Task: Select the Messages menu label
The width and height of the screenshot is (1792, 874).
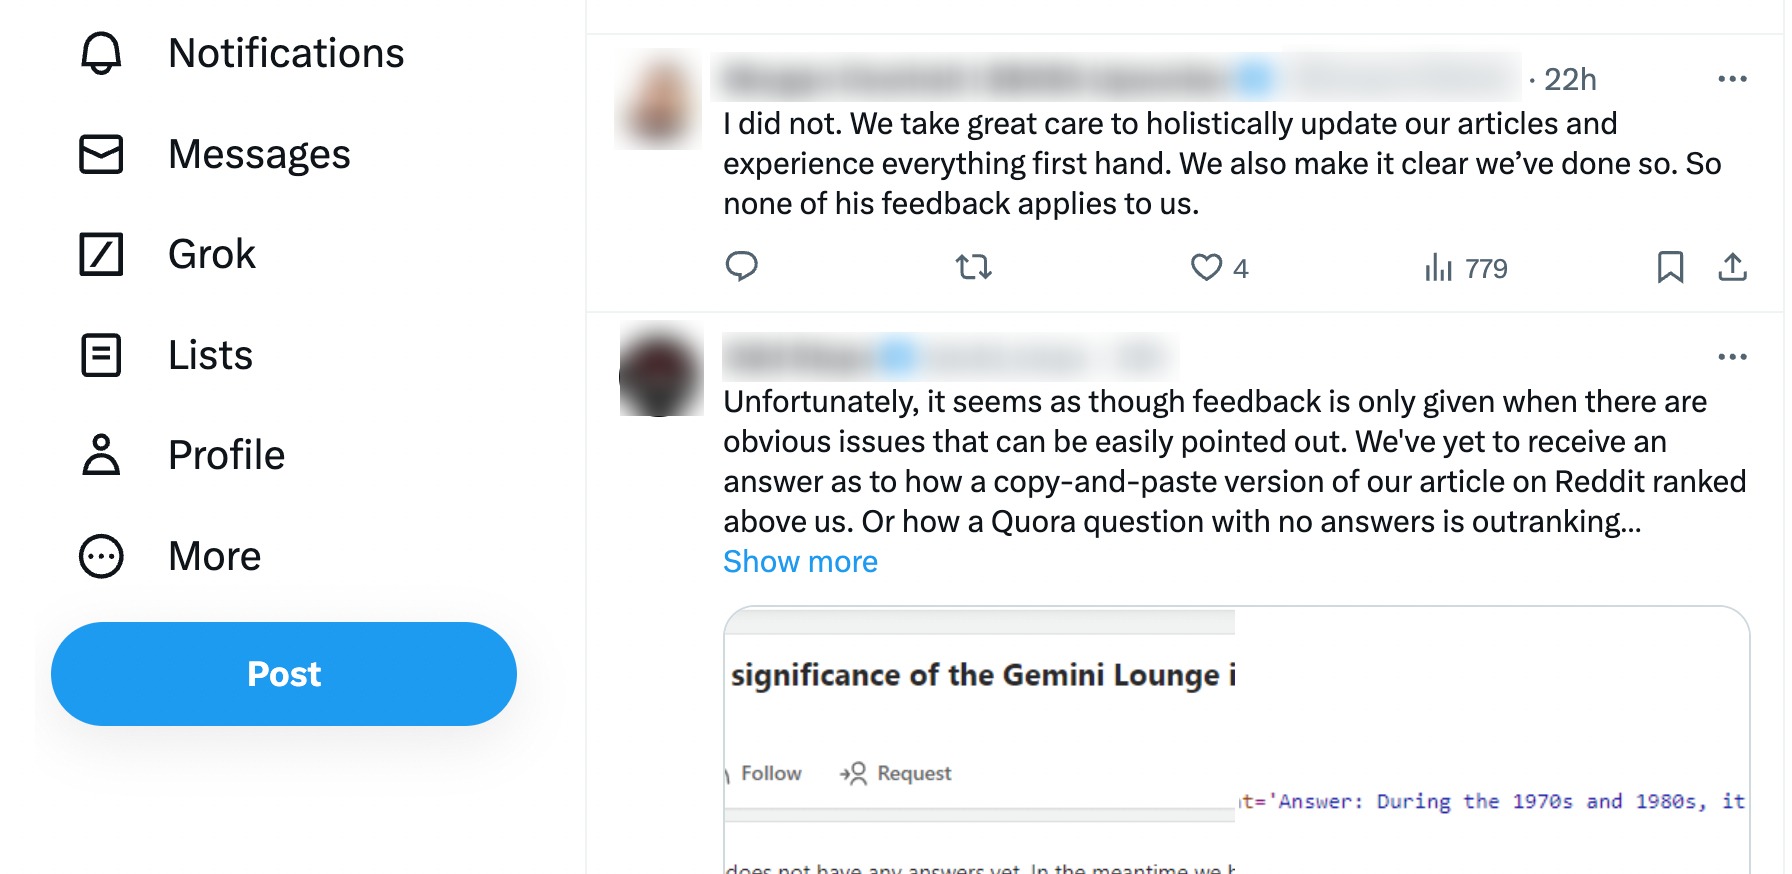Action: point(259,154)
